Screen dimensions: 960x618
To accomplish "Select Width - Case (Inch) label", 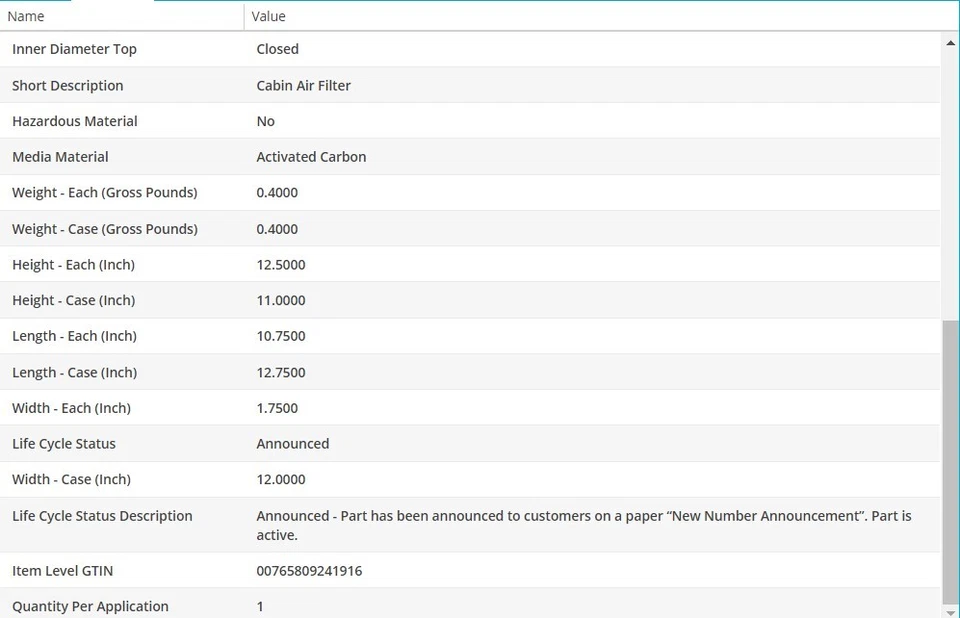I will point(71,479).
